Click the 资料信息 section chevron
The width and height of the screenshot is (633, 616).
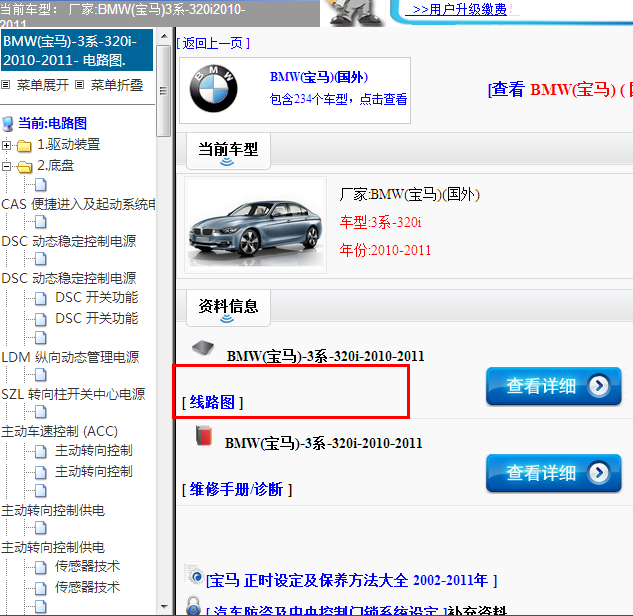[227, 319]
